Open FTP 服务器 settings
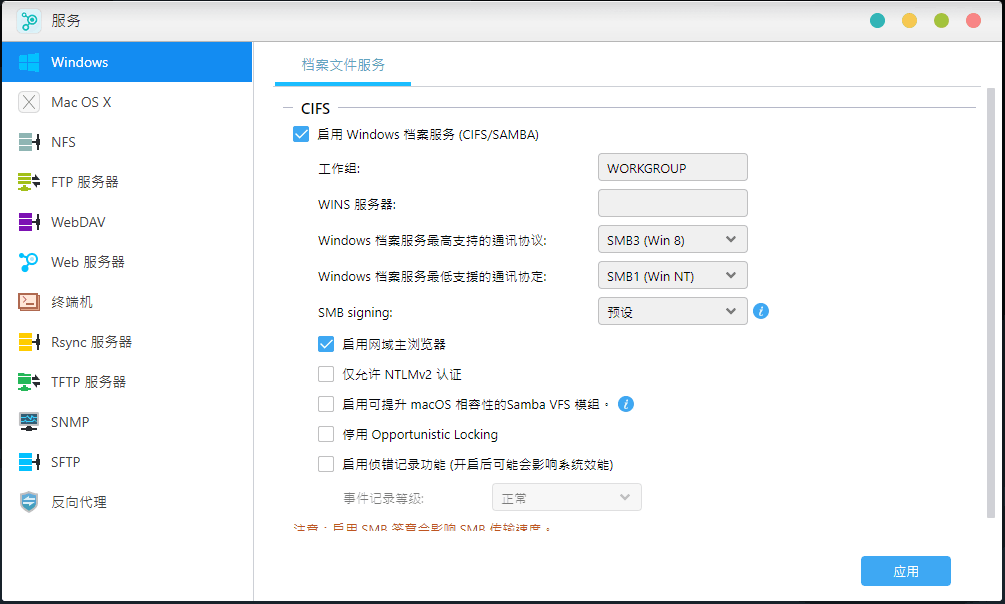 click(85, 181)
